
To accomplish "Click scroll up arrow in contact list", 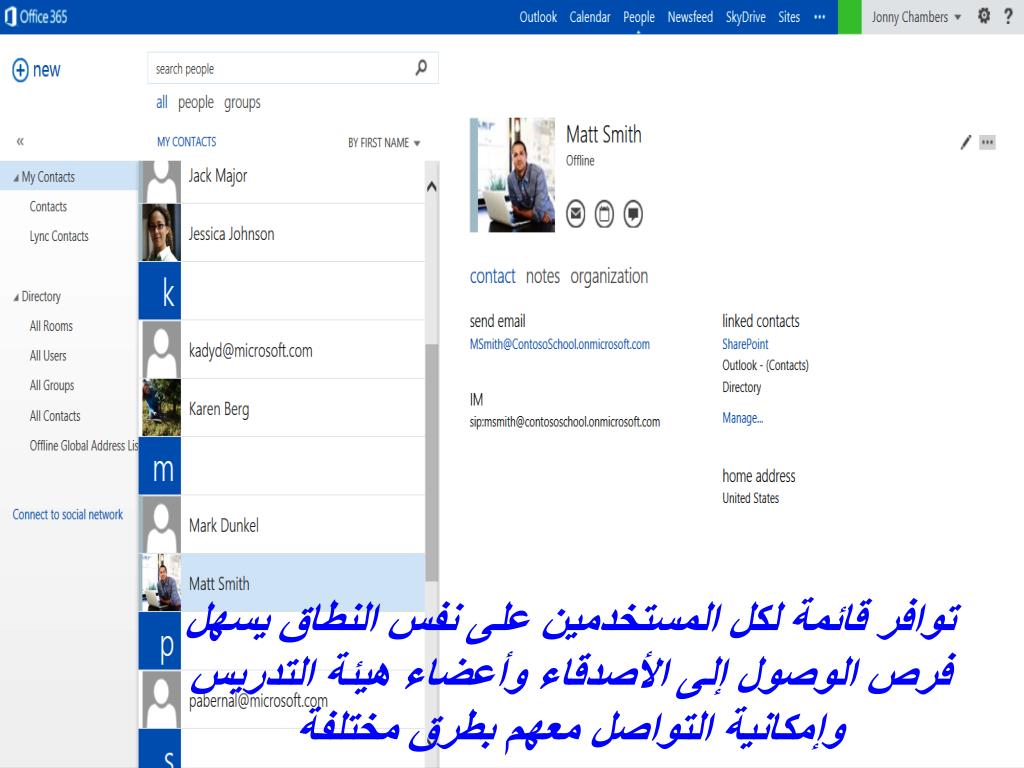I will [x=432, y=187].
